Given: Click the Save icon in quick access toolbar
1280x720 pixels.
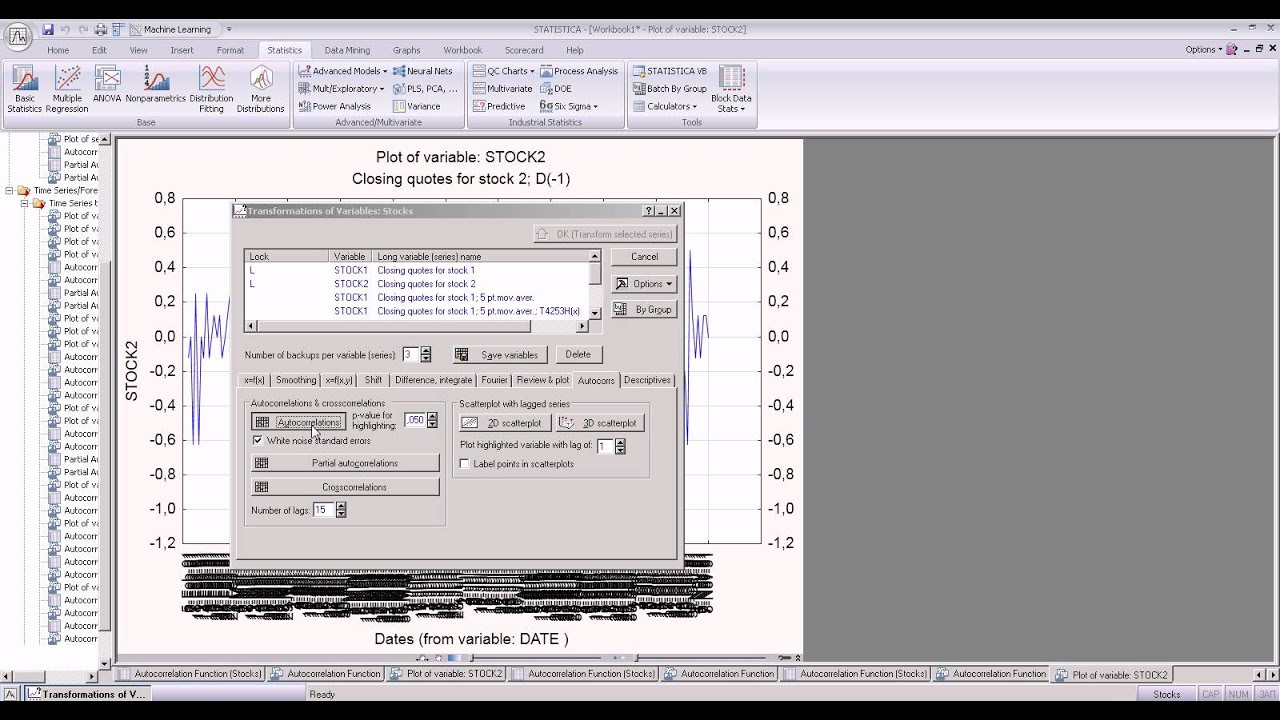Looking at the screenshot, I should click(47, 29).
